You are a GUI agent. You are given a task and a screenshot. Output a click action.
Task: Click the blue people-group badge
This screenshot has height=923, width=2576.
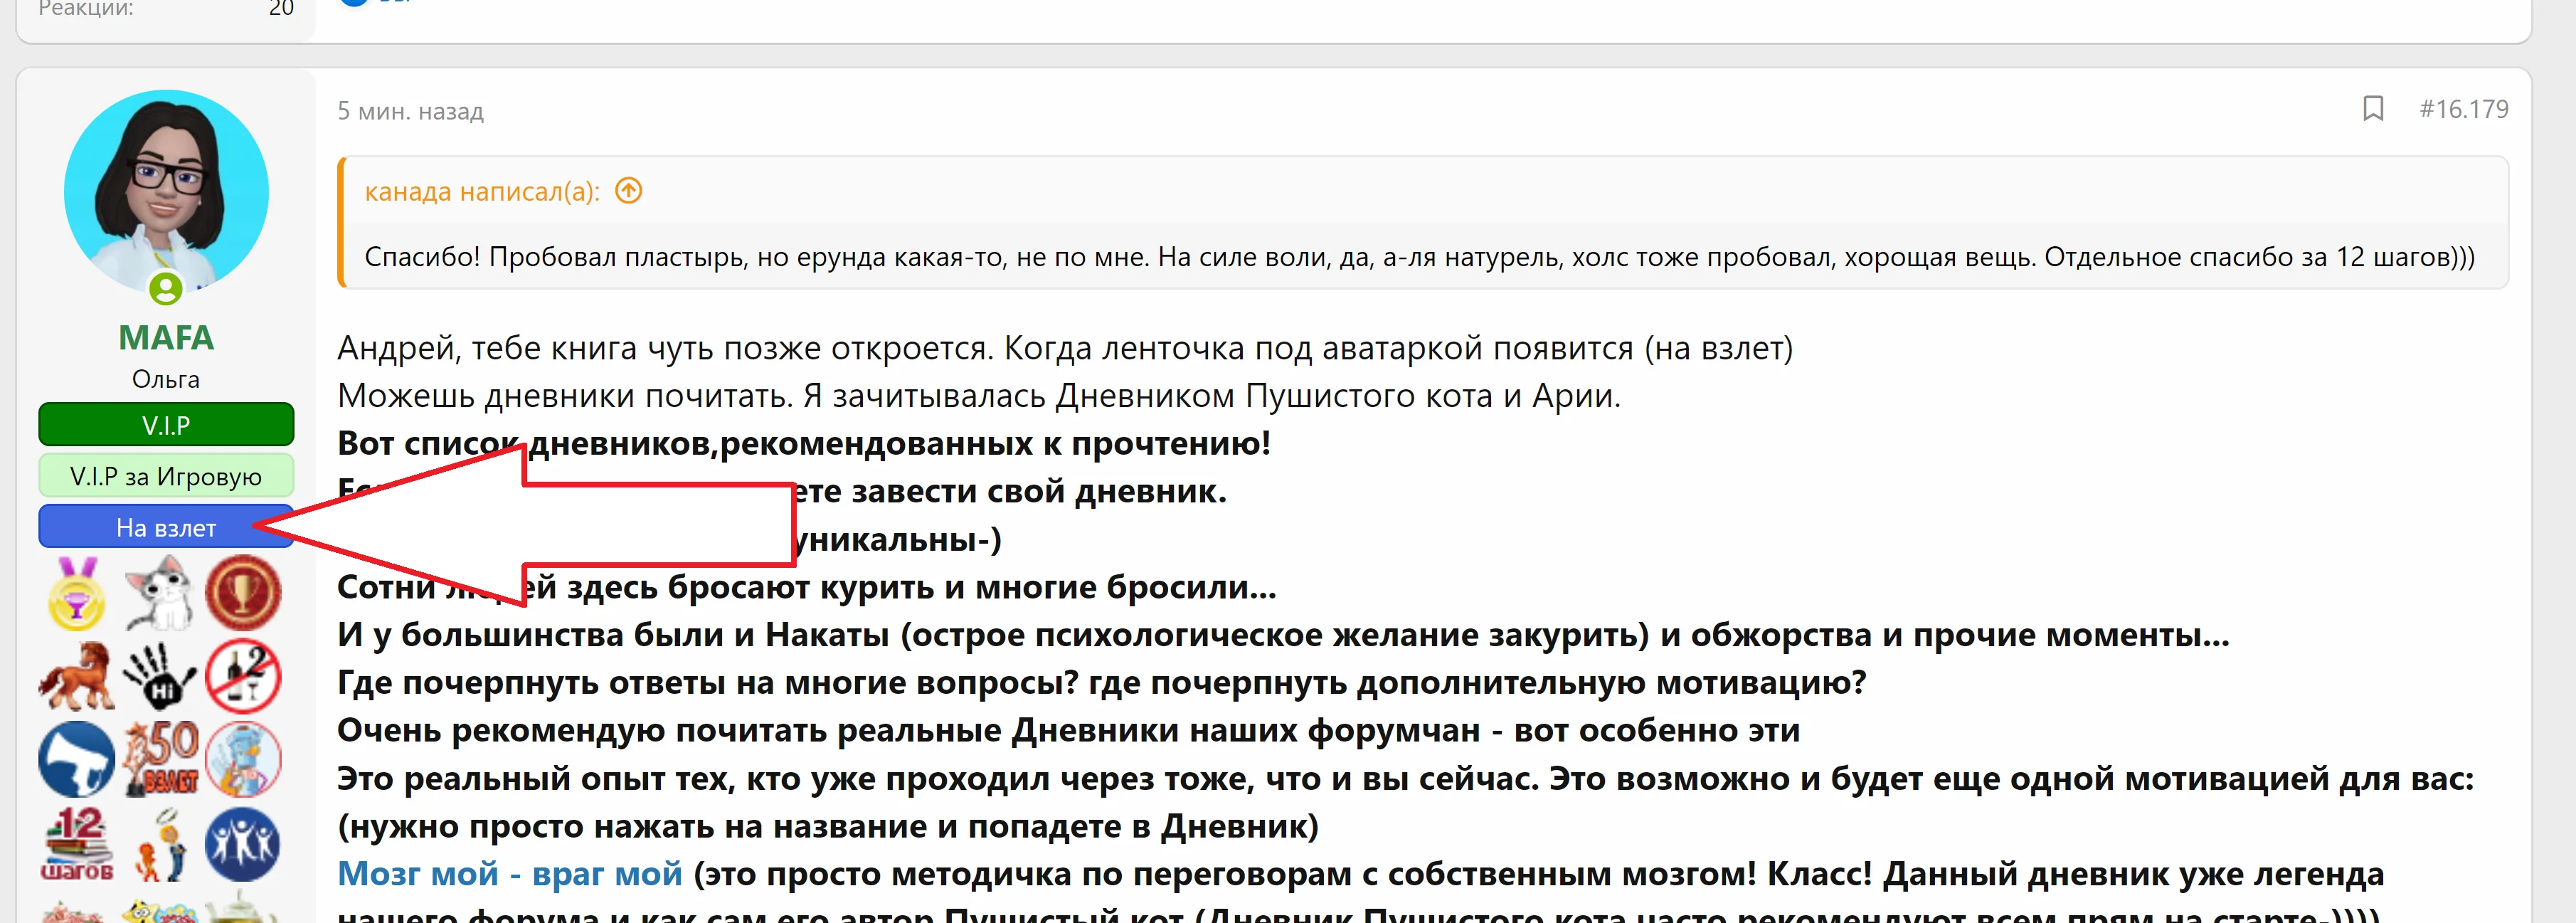tap(243, 843)
